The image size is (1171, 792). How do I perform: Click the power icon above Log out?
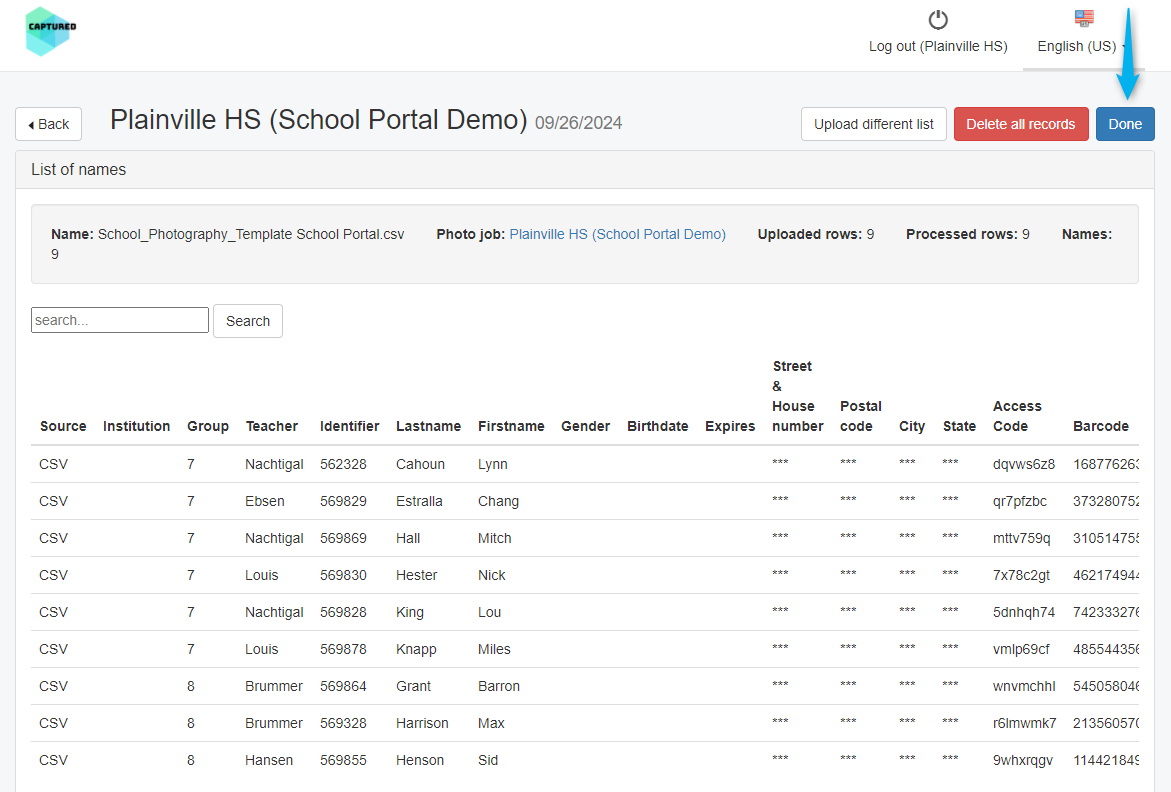click(x=938, y=19)
